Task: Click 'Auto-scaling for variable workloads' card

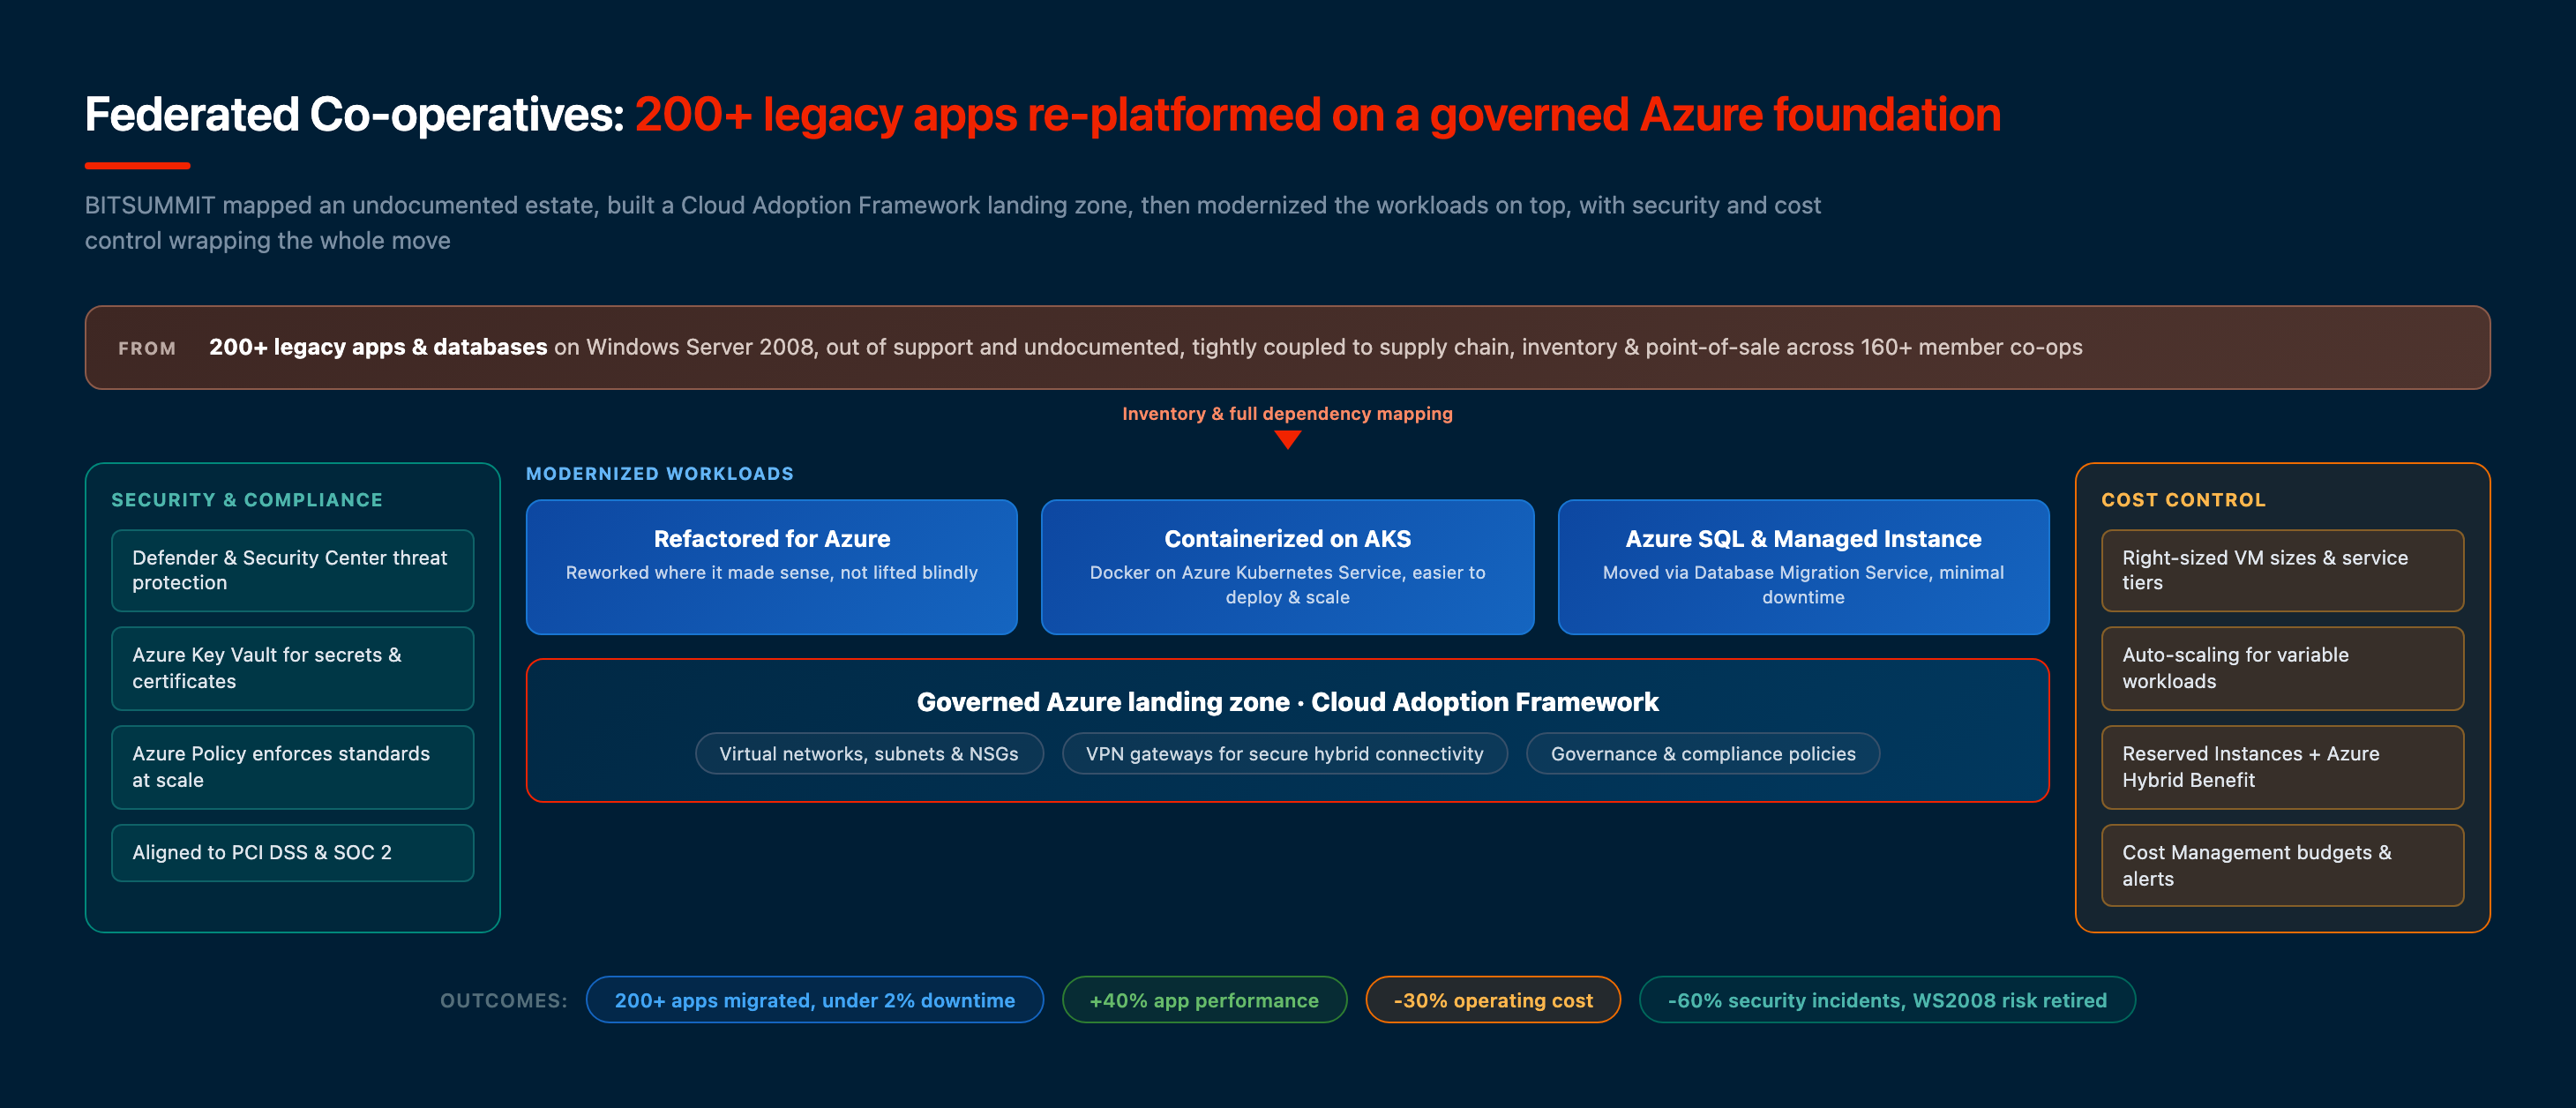Action: pyautogui.click(x=2282, y=668)
